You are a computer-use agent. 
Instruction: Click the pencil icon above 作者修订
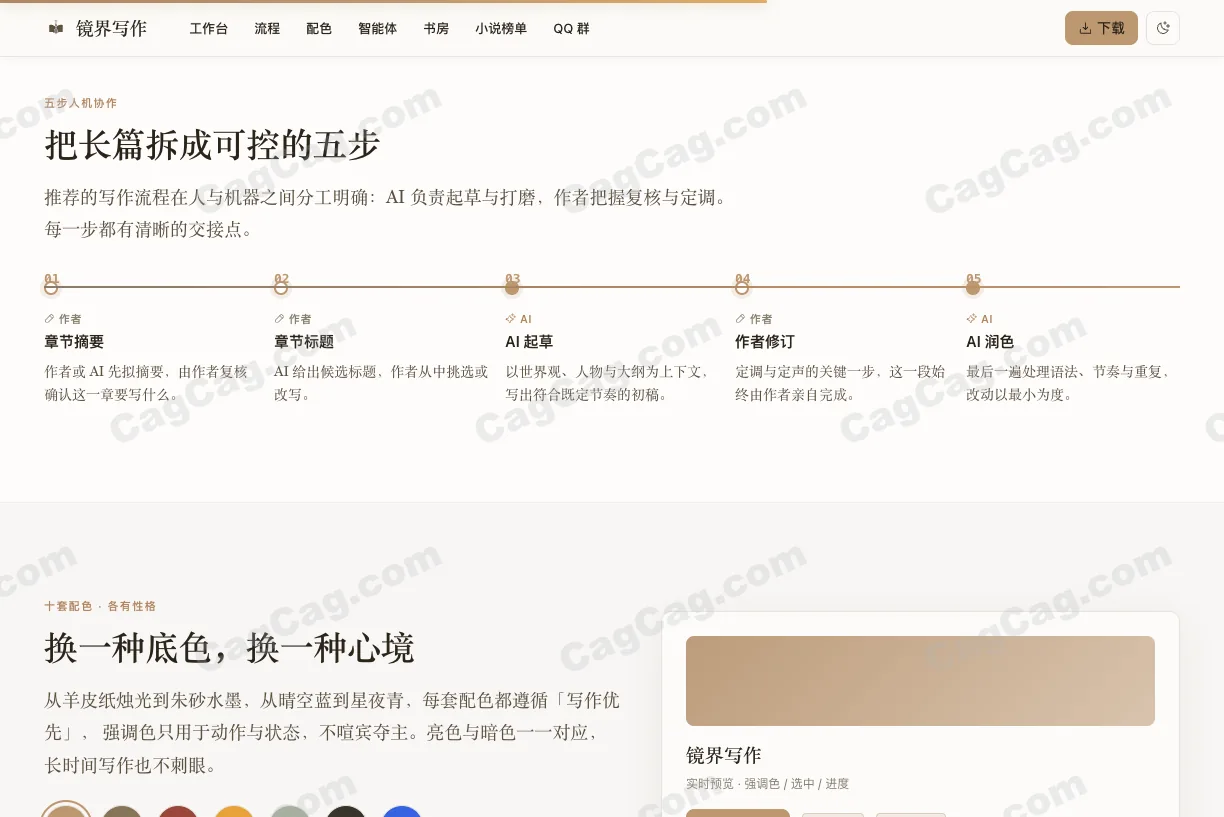tap(741, 319)
